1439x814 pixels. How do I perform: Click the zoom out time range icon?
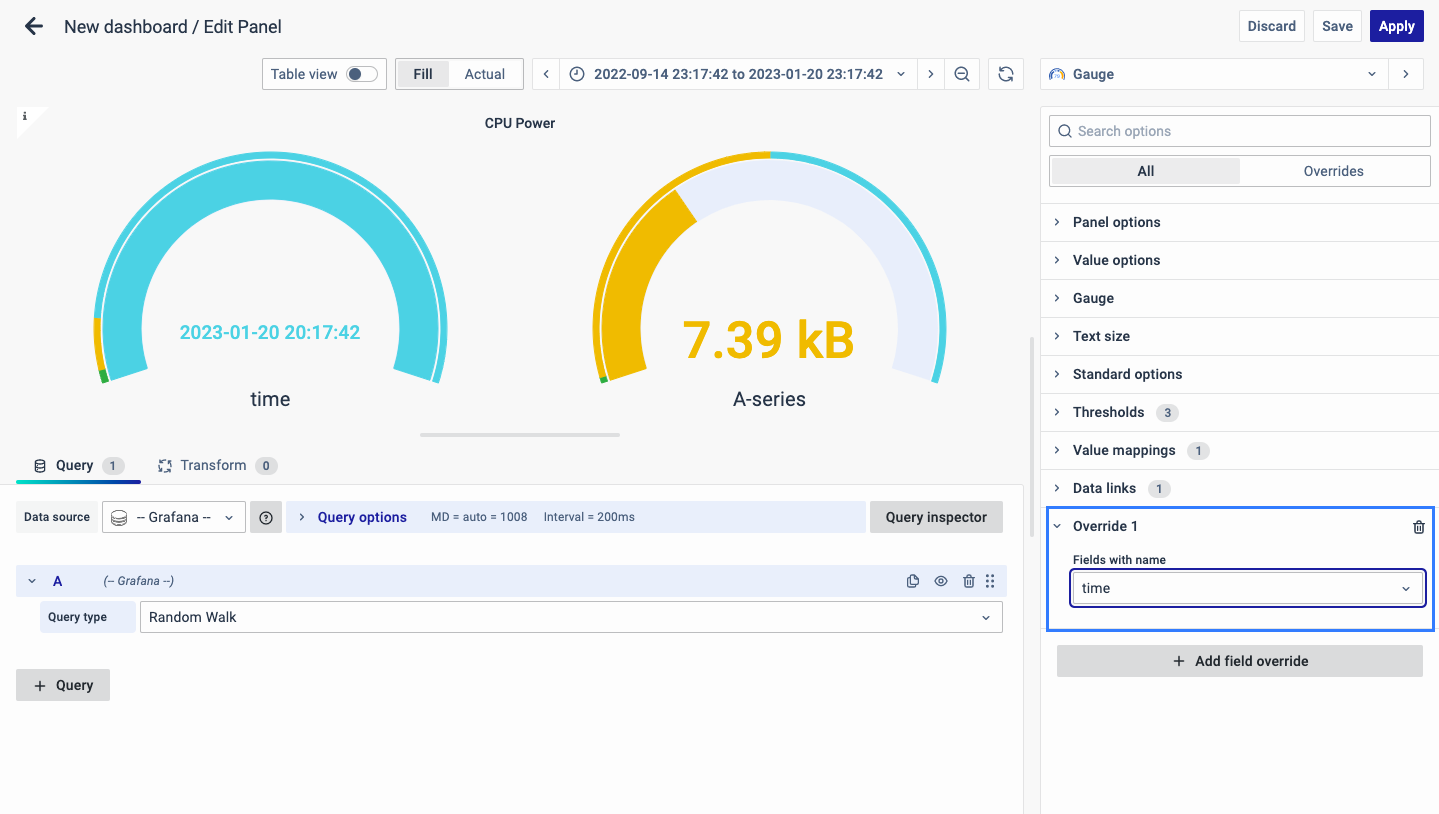(962, 74)
